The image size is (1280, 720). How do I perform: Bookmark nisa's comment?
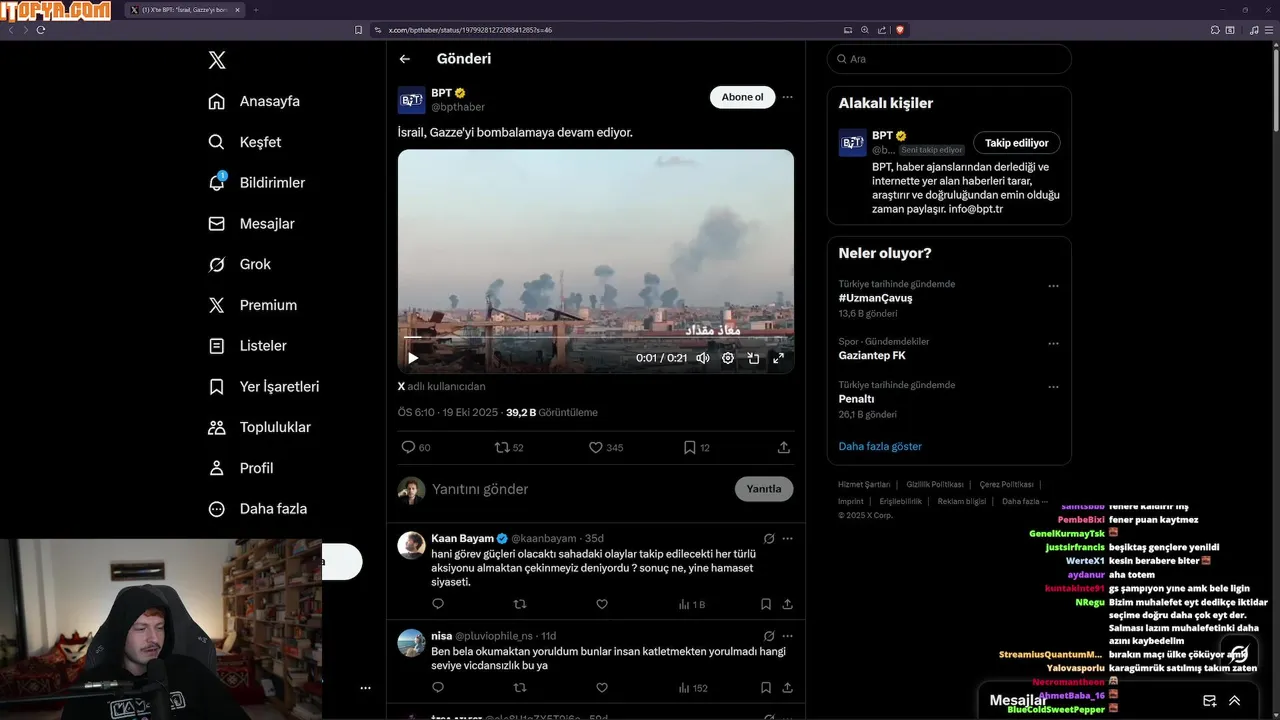click(x=766, y=688)
